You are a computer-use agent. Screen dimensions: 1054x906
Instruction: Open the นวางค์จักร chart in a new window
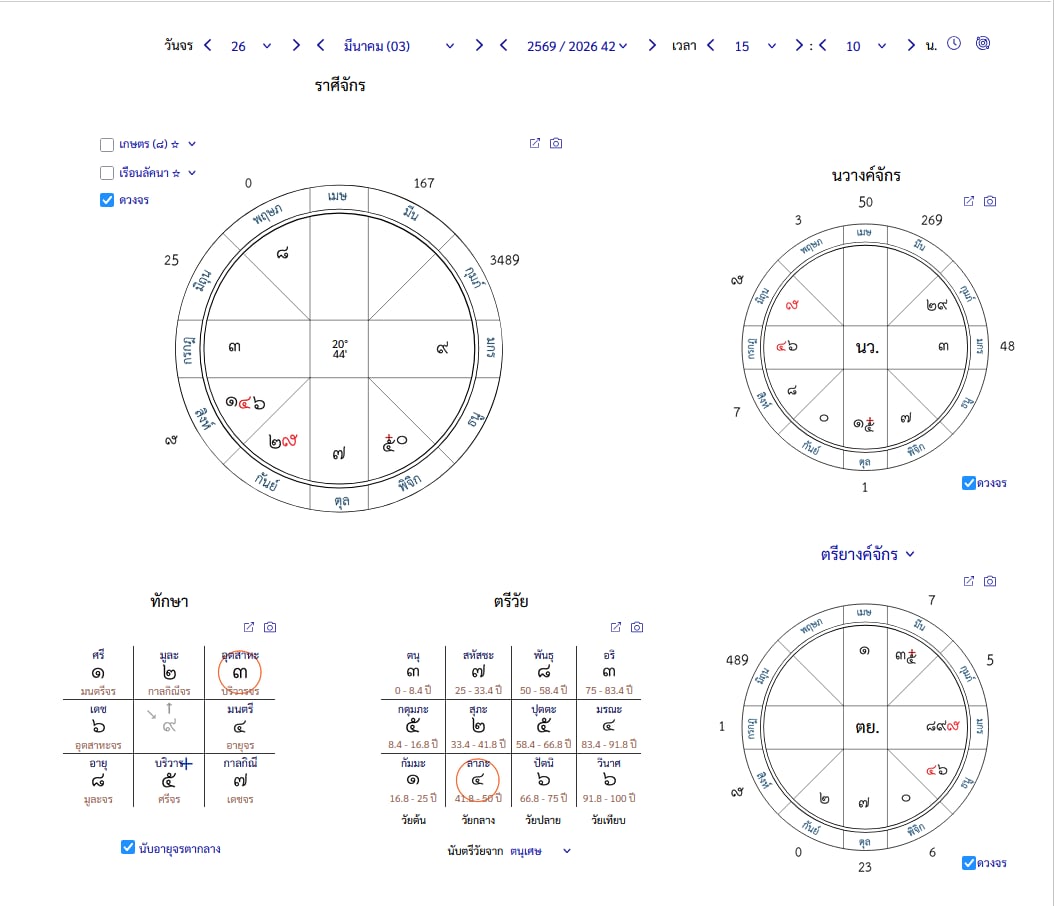coord(969,201)
